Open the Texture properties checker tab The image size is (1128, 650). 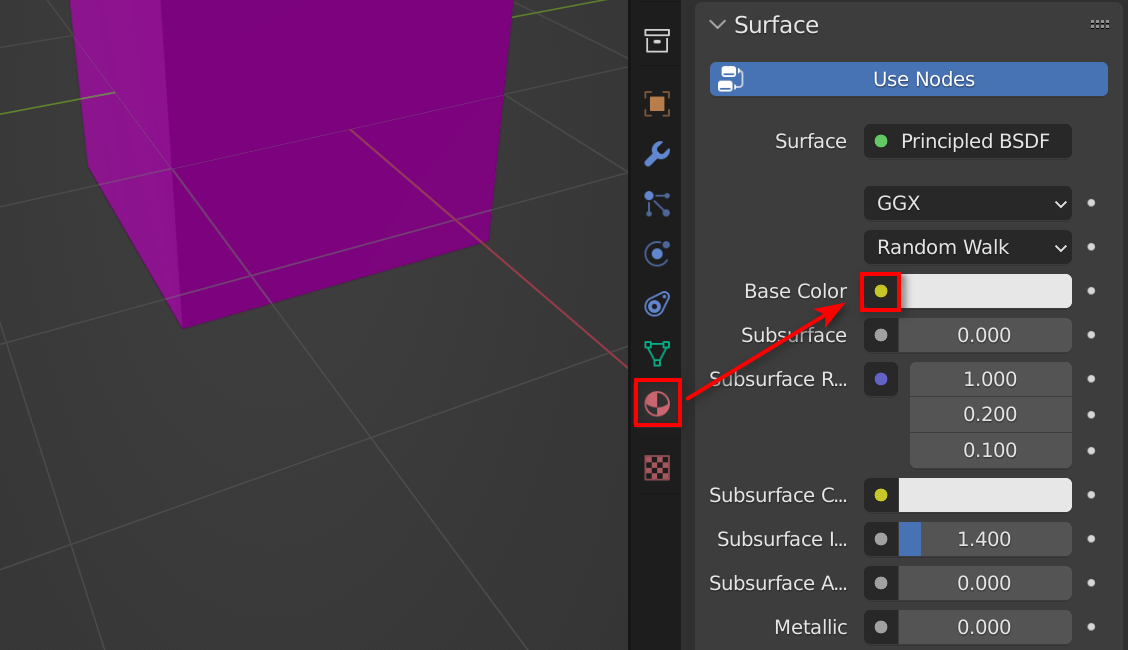click(657, 467)
